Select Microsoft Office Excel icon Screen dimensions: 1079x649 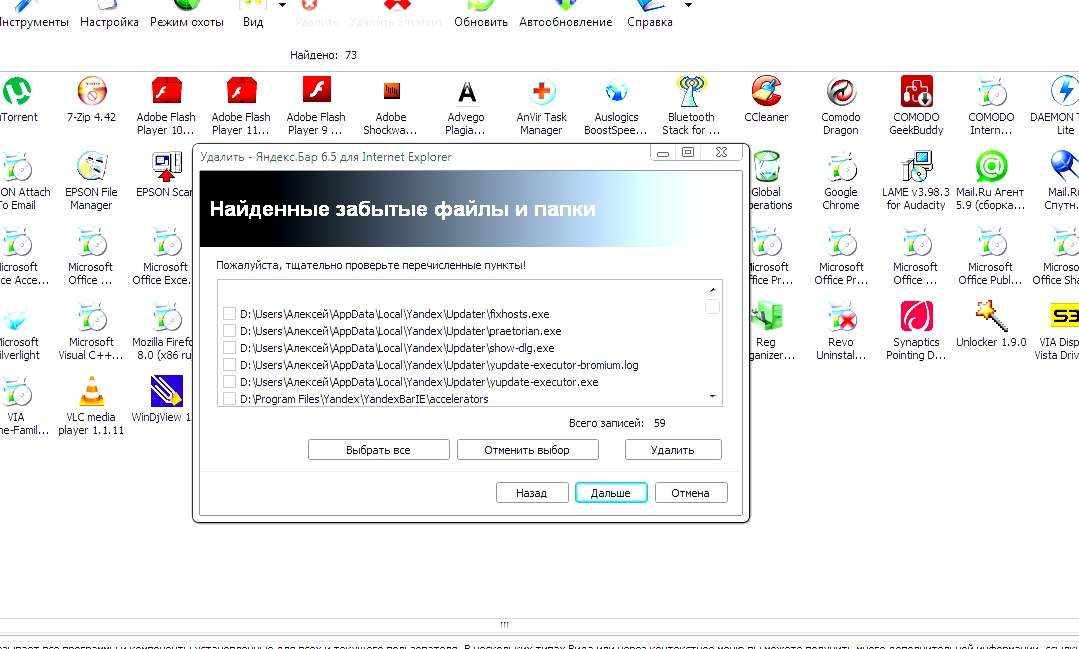pyautogui.click(x=167, y=242)
